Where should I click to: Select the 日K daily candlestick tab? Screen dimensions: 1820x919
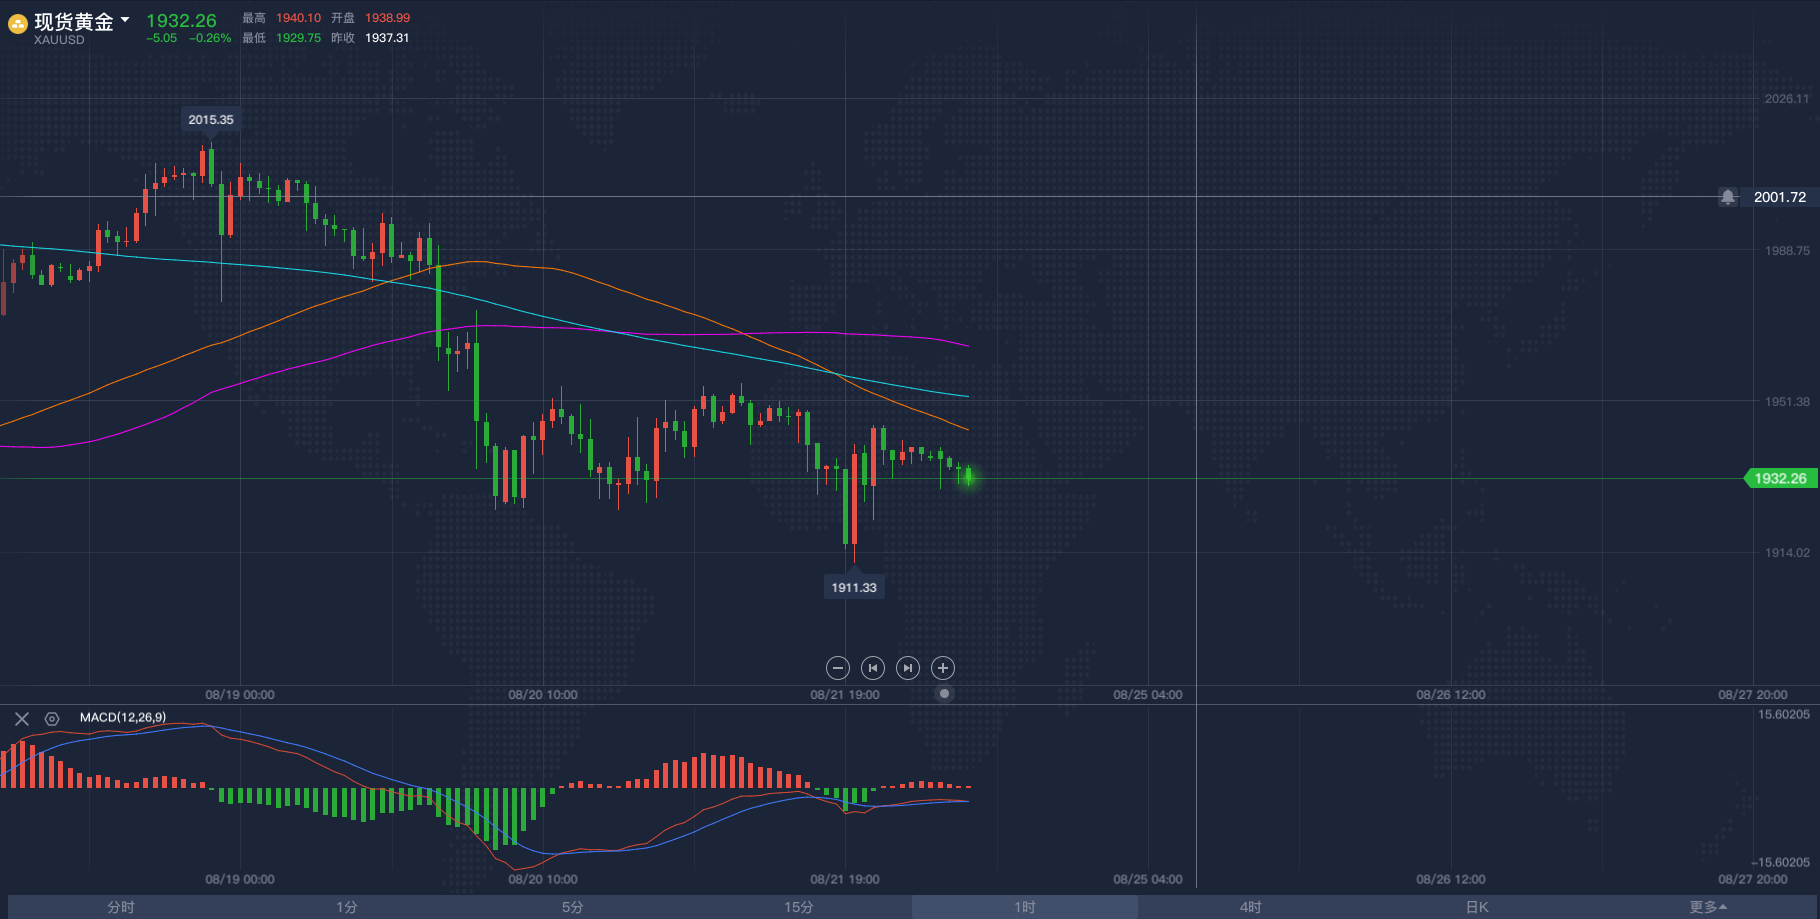click(1477, 907)
